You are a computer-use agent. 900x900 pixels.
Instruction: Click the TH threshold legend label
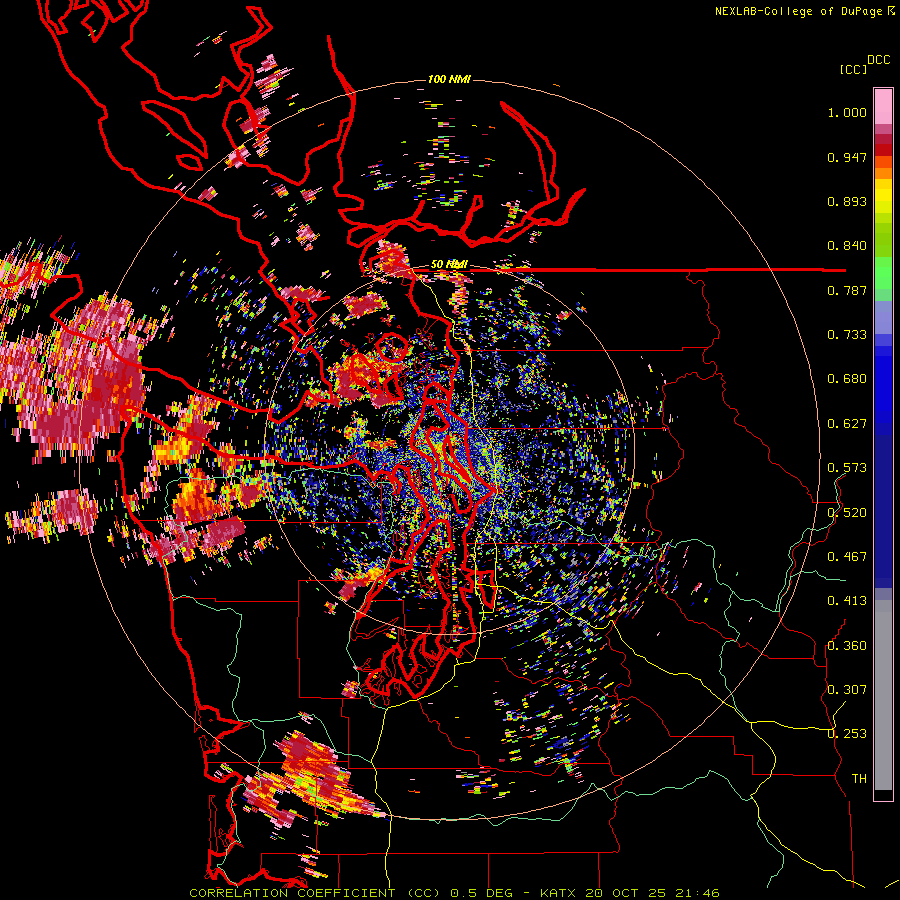(x=859, y=779)
